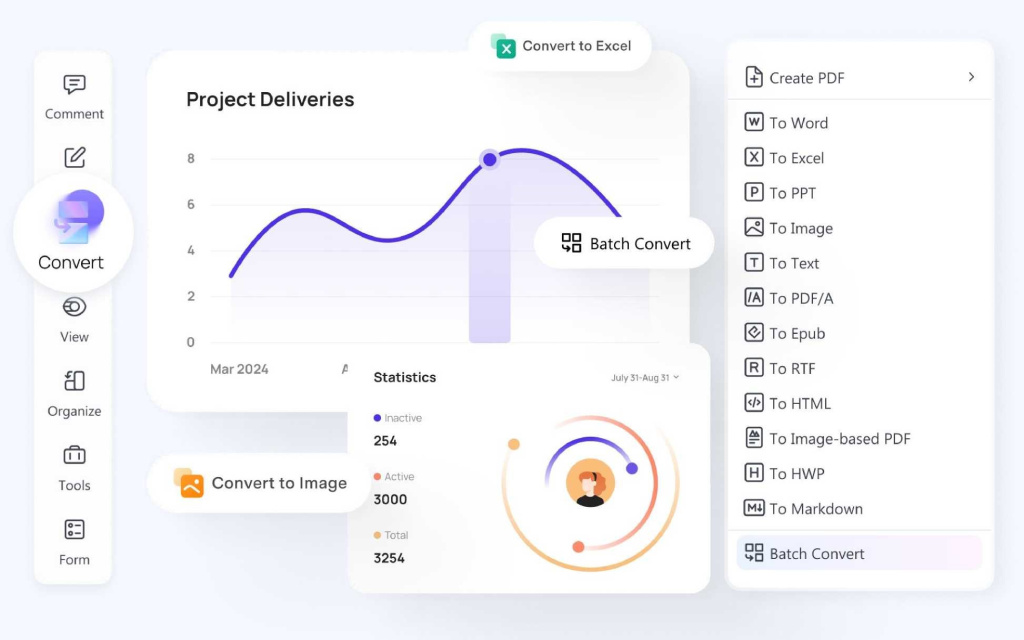Click the user avatar in Statistics chart
The height and width of the screenshot is (640, 1024).
(x=590, y=483)
